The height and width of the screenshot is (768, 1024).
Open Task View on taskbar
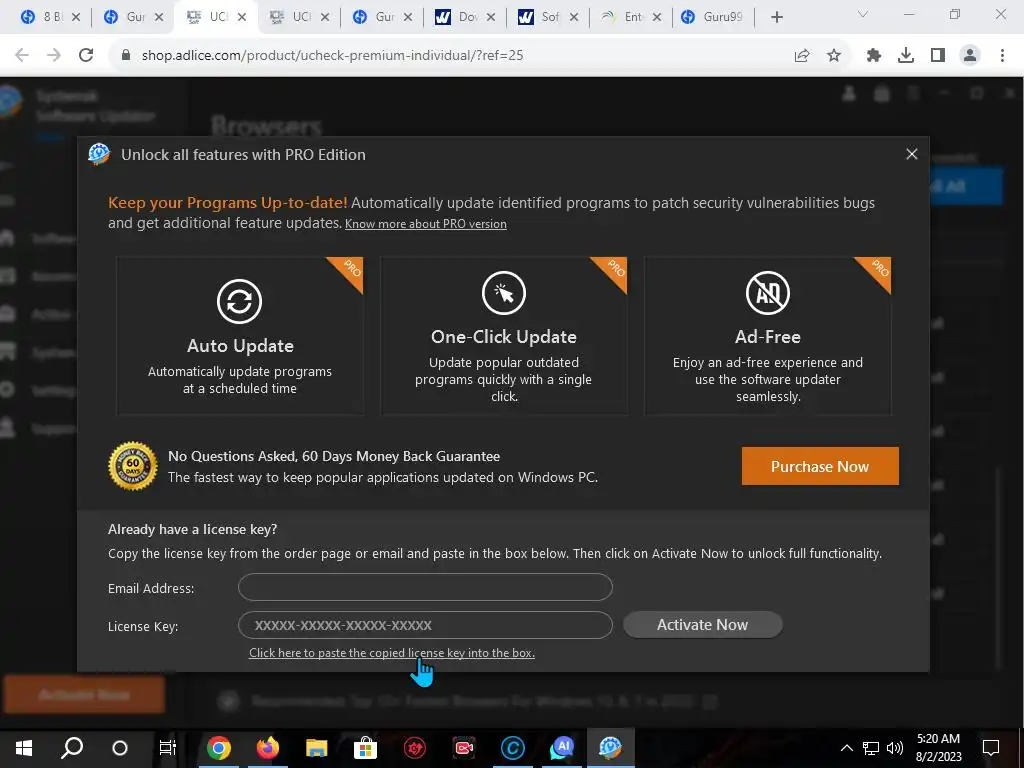click(x=168, y=748)
